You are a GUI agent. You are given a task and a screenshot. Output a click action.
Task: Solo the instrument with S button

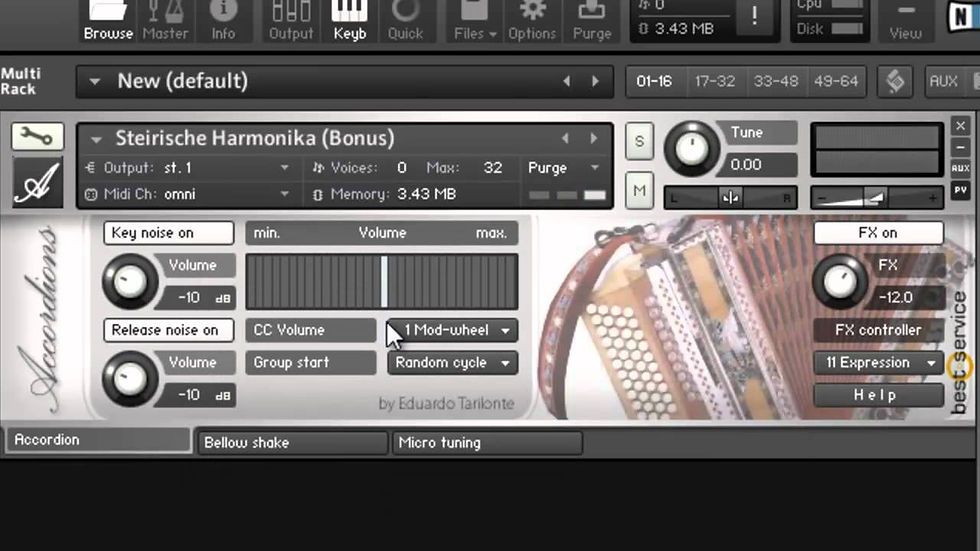tap(639, 141)
